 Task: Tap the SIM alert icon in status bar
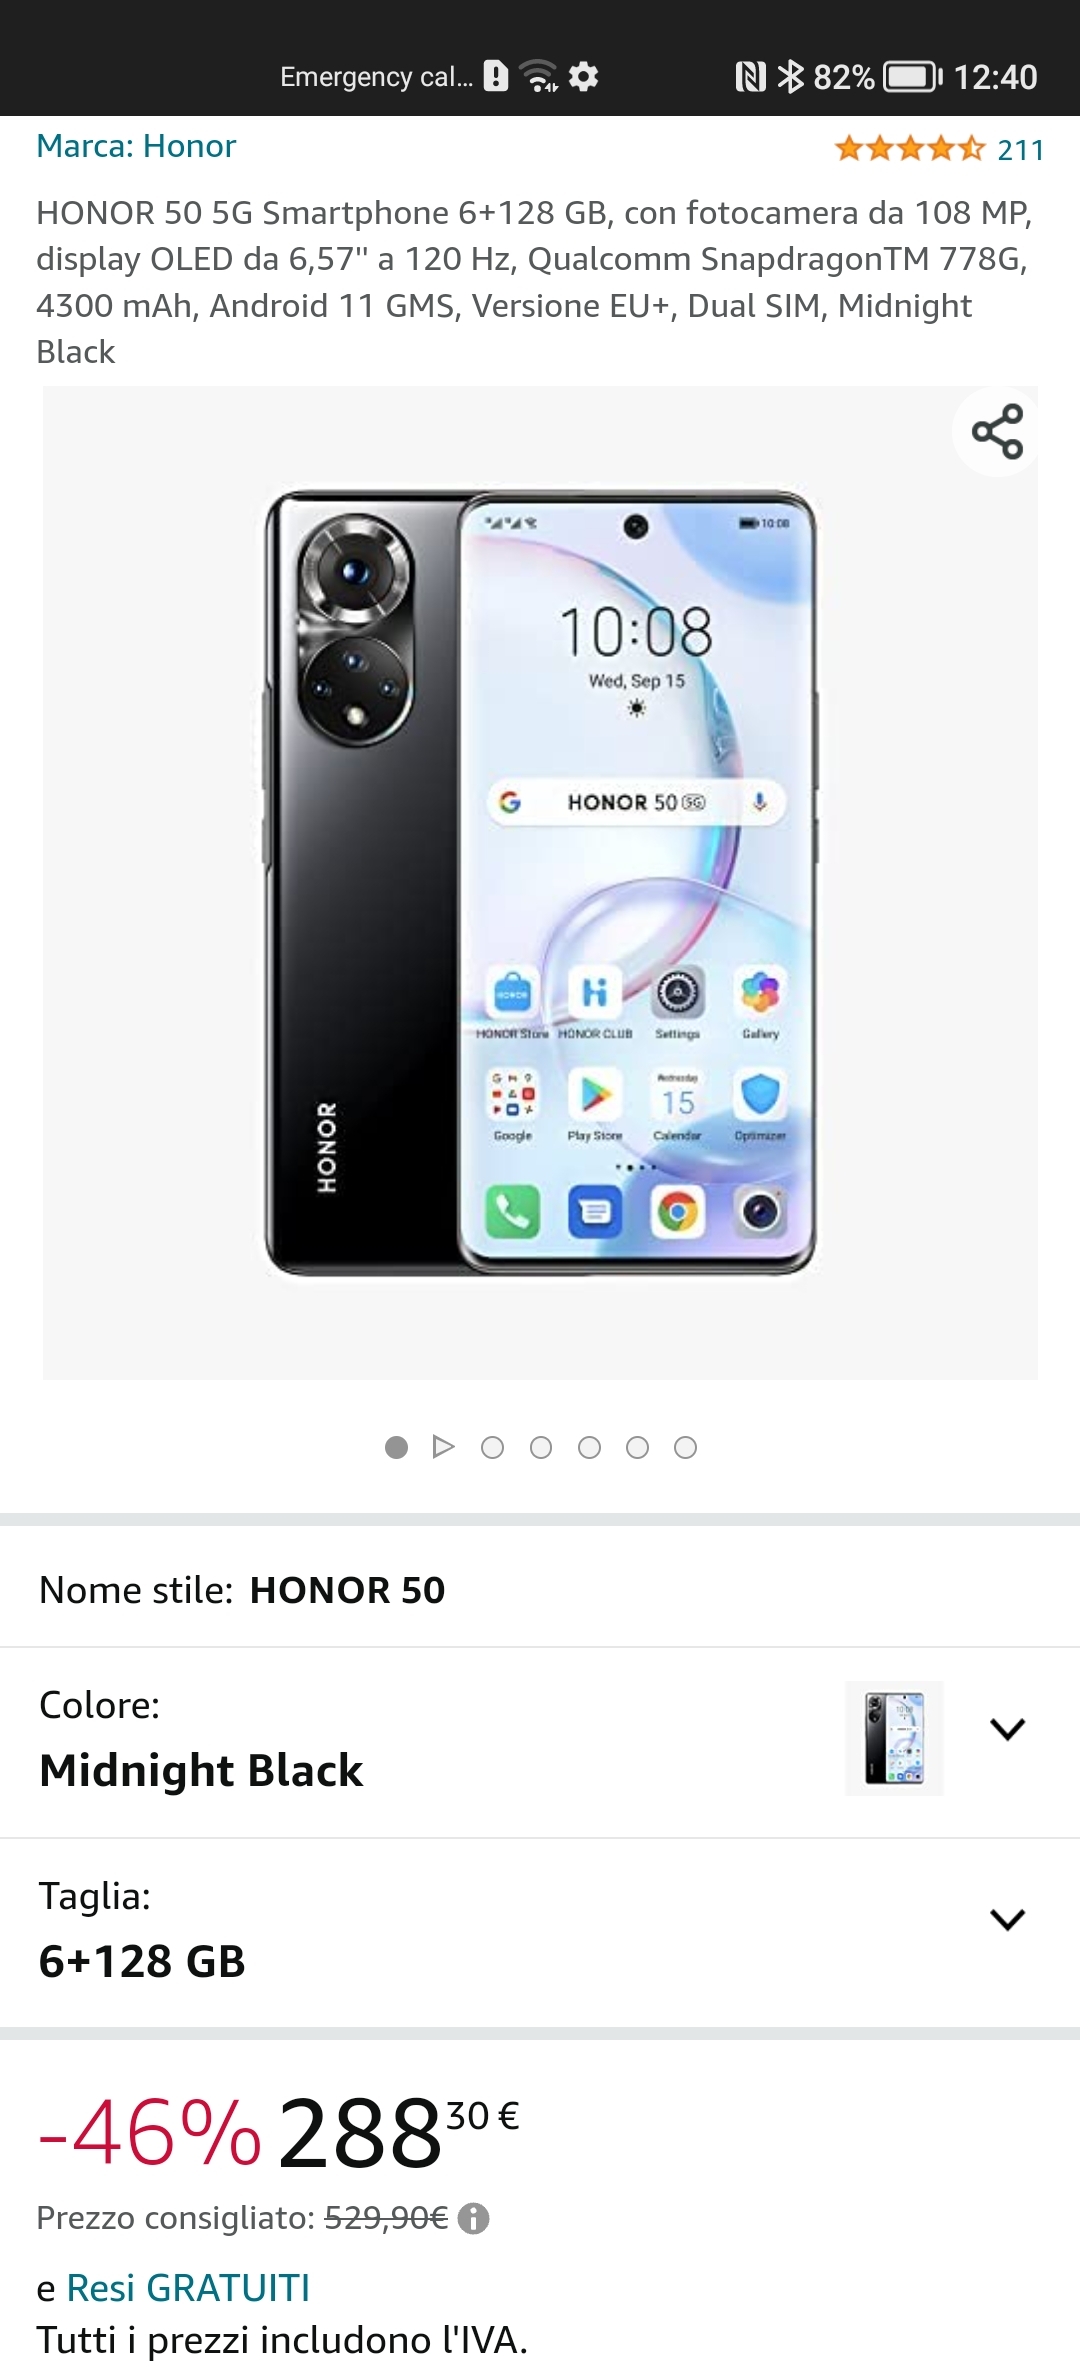pos(496,76)
